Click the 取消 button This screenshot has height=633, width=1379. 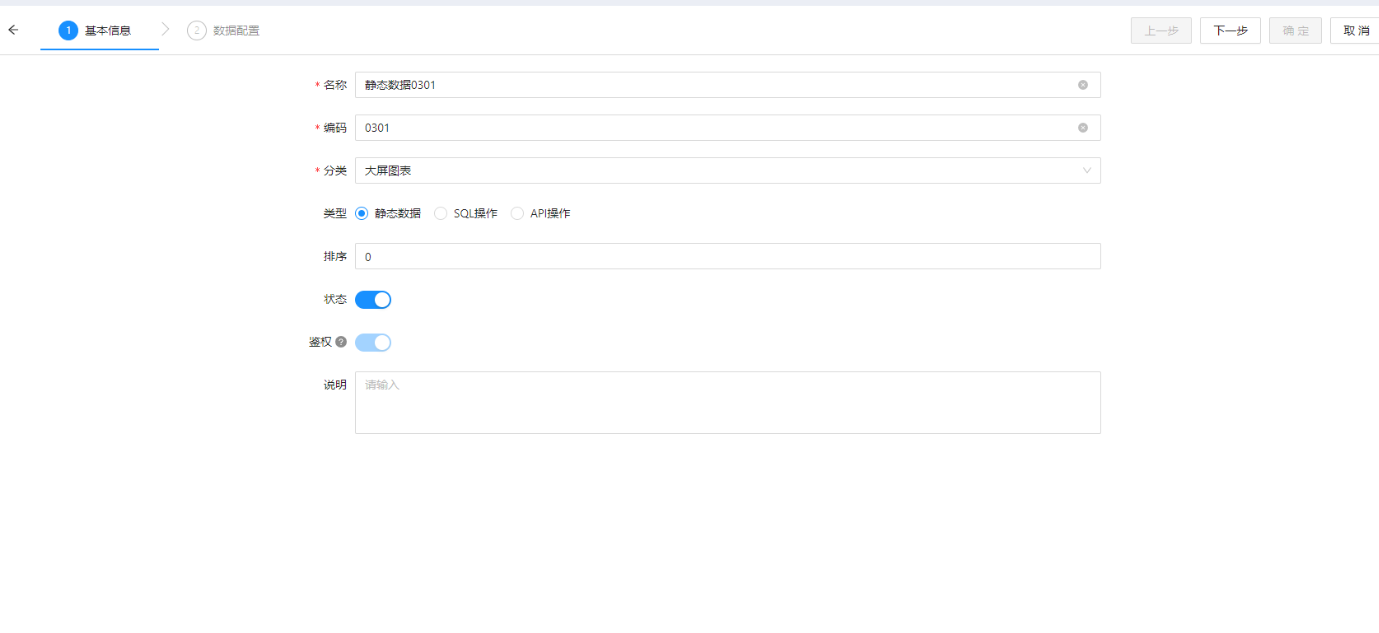pos(1357,30)
